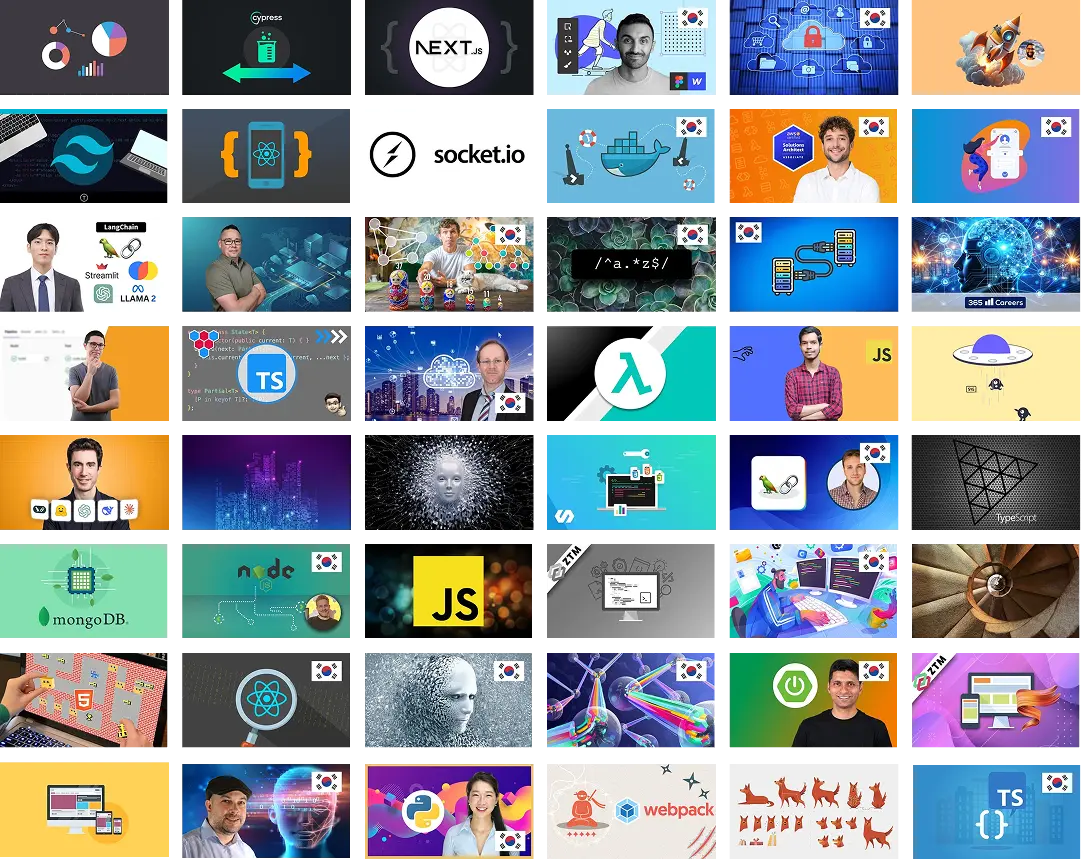Image resolution: width=1081 pixels, height=859 pixels.
Task: Open the webpack course thumbnail
Action: point(631,808)
